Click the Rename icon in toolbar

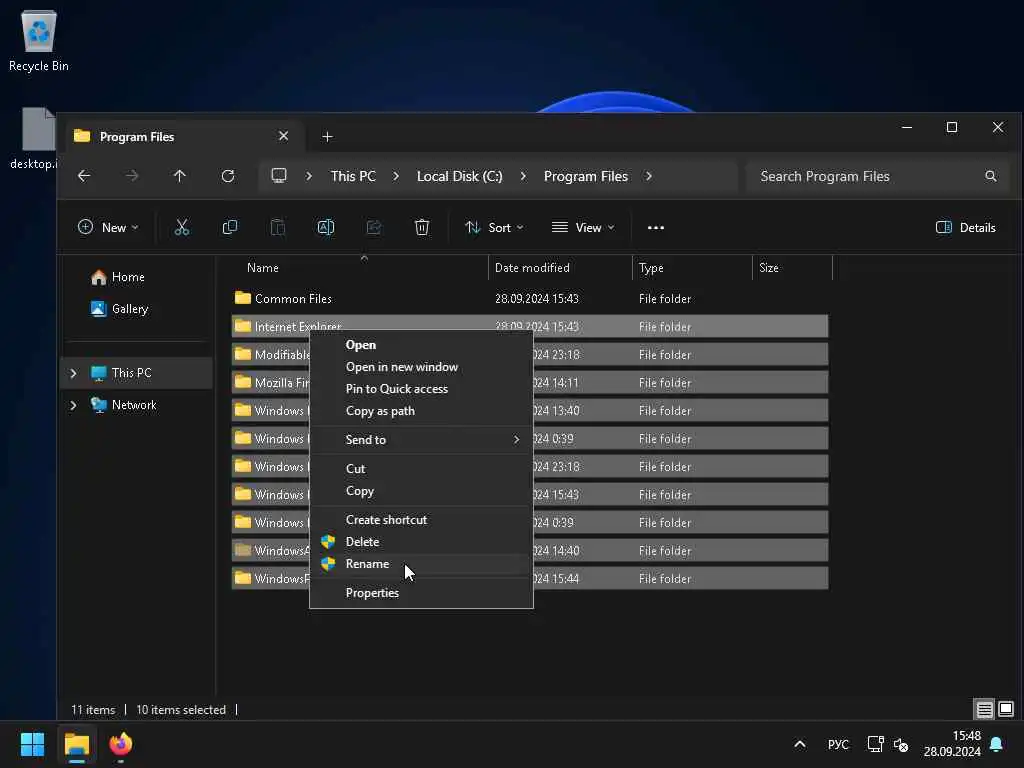click(326, 227)
